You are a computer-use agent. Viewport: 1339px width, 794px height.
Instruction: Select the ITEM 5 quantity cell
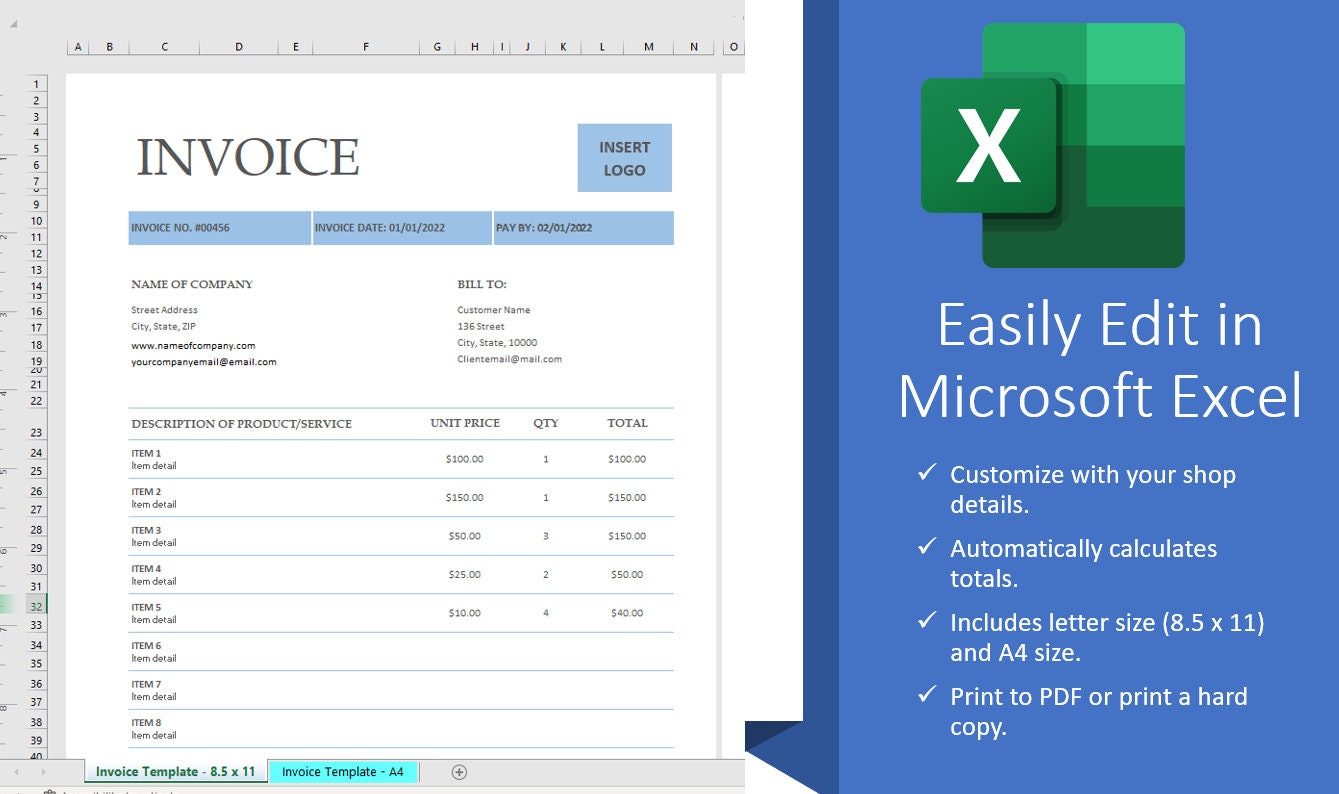pos(546,613)
